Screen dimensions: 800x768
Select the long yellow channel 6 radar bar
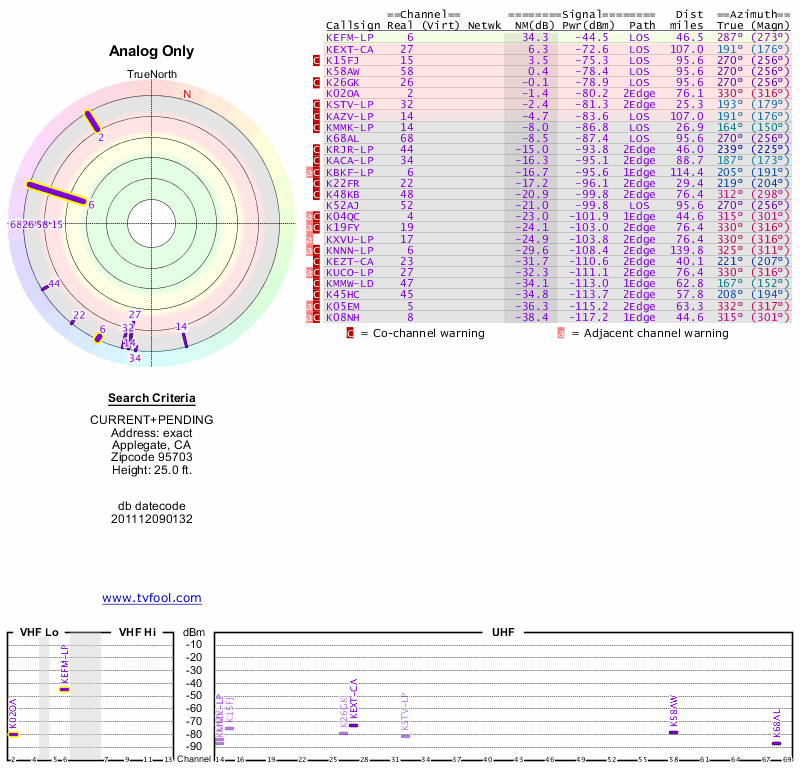pos(58,194)
